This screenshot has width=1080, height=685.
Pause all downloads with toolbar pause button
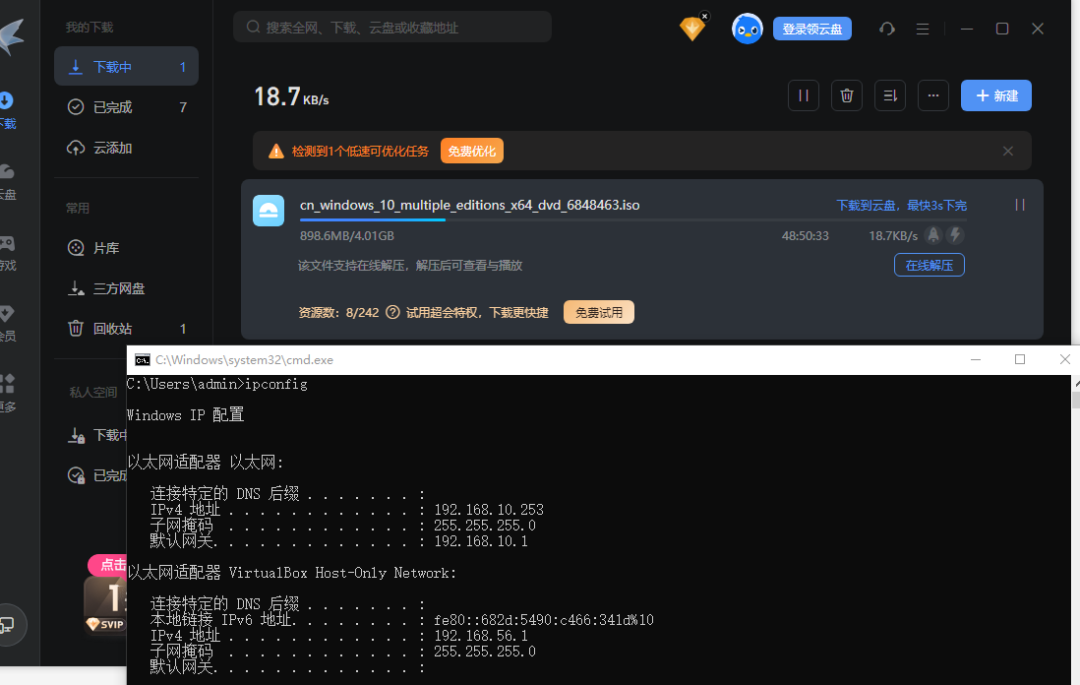tap(803, 96)
